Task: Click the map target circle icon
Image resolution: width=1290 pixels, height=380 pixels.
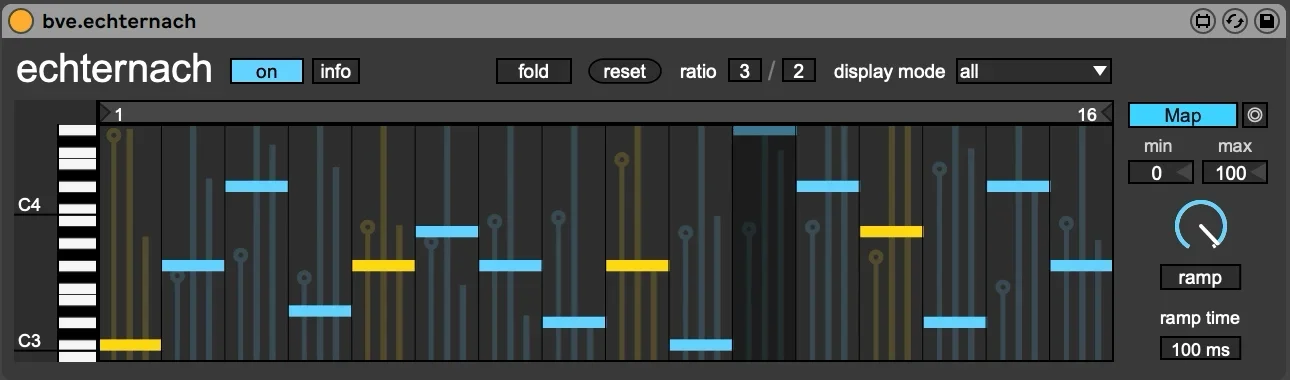Action: pyautogui.click(x=1255, y=115)
